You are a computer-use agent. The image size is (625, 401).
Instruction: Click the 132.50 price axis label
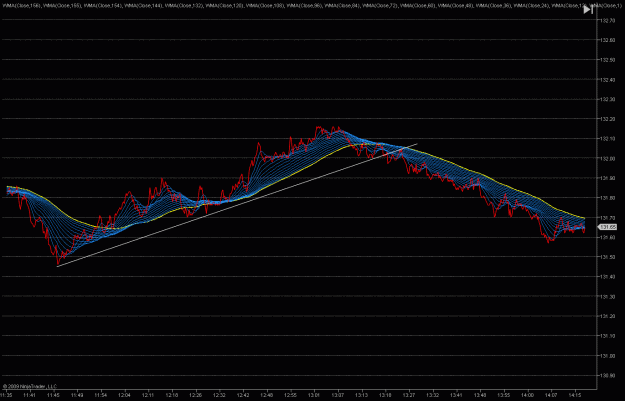coord(607,60)
